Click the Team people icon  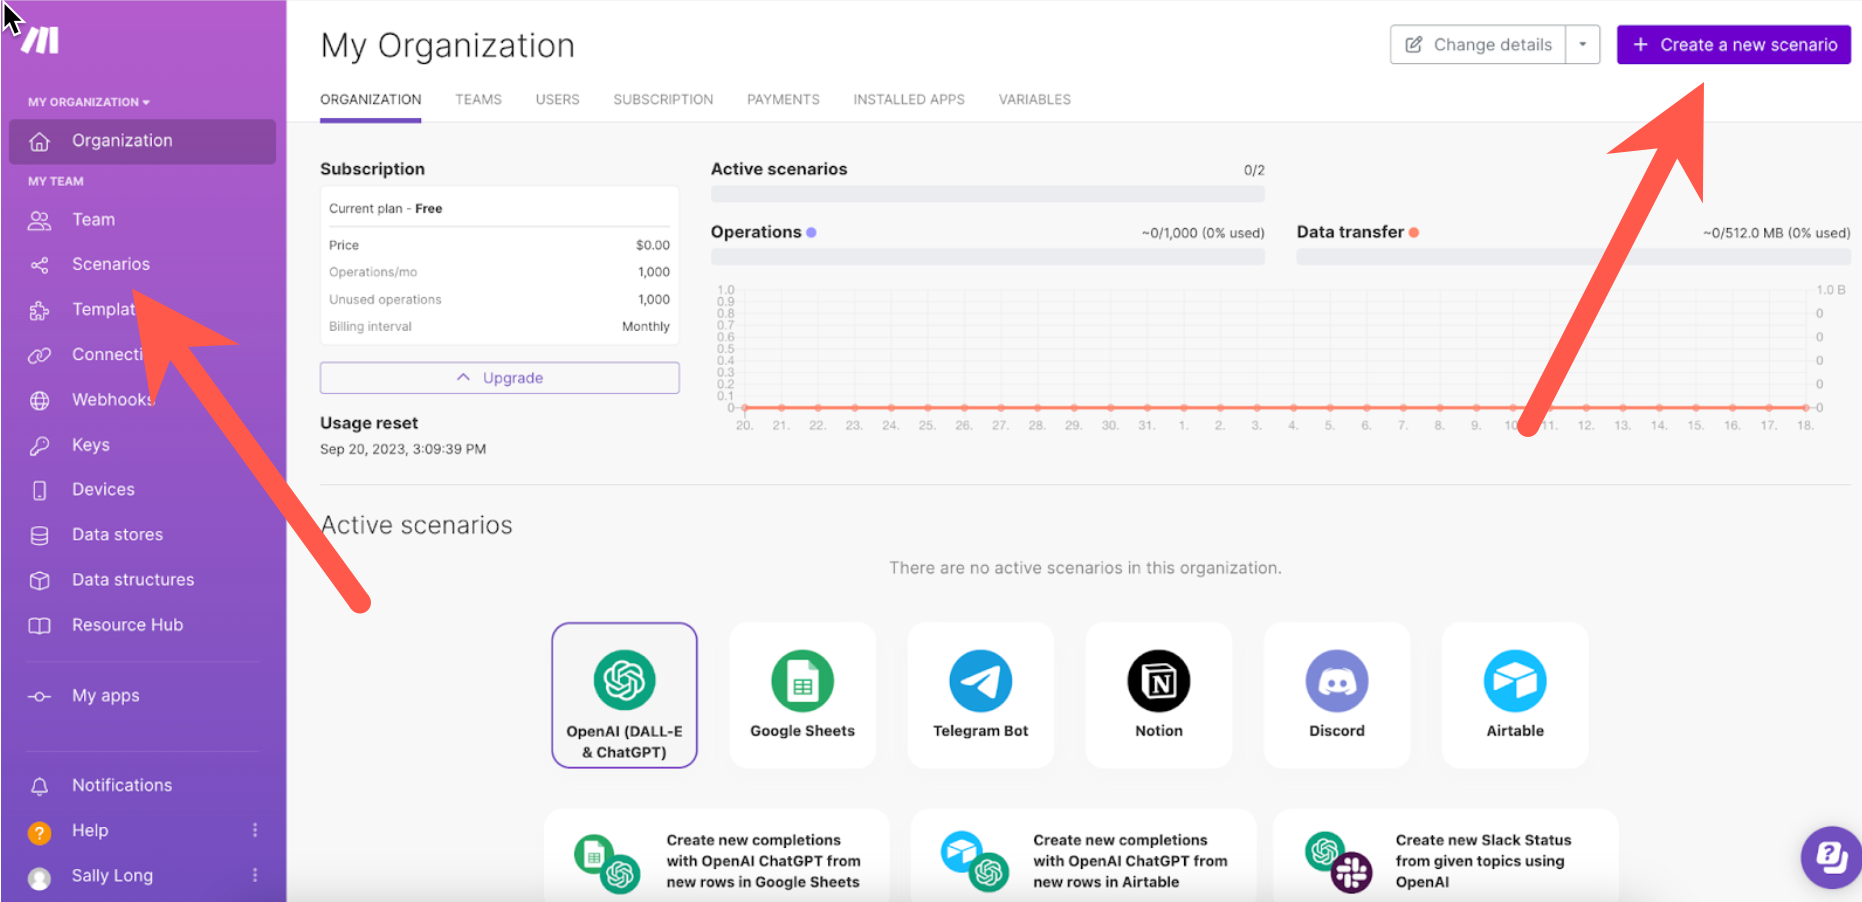point(39,221)
